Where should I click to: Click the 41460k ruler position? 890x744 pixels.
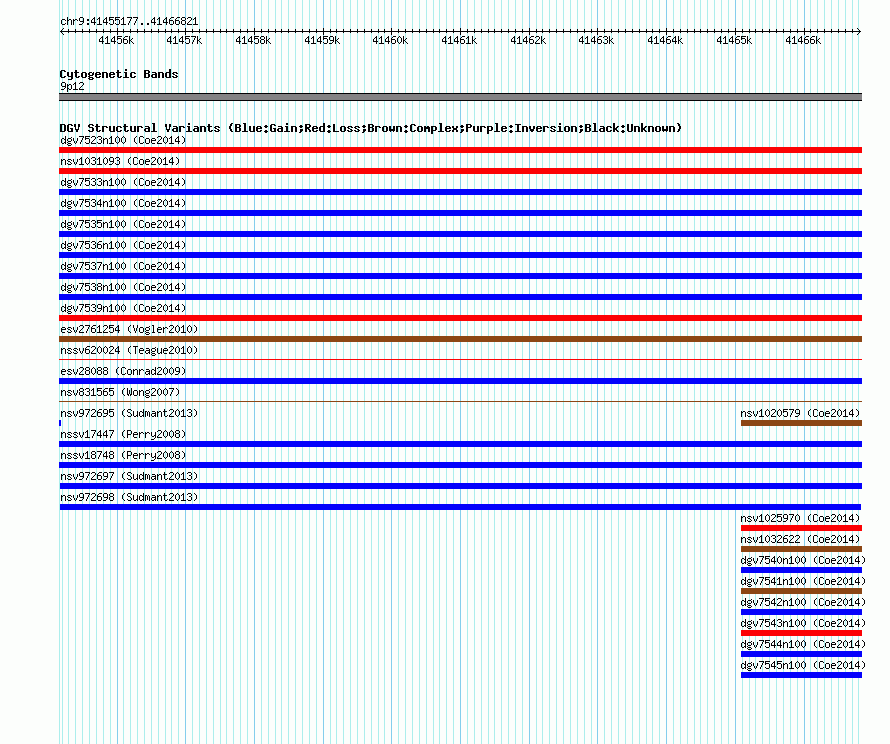pyautogui.click(x=390, y=40)
